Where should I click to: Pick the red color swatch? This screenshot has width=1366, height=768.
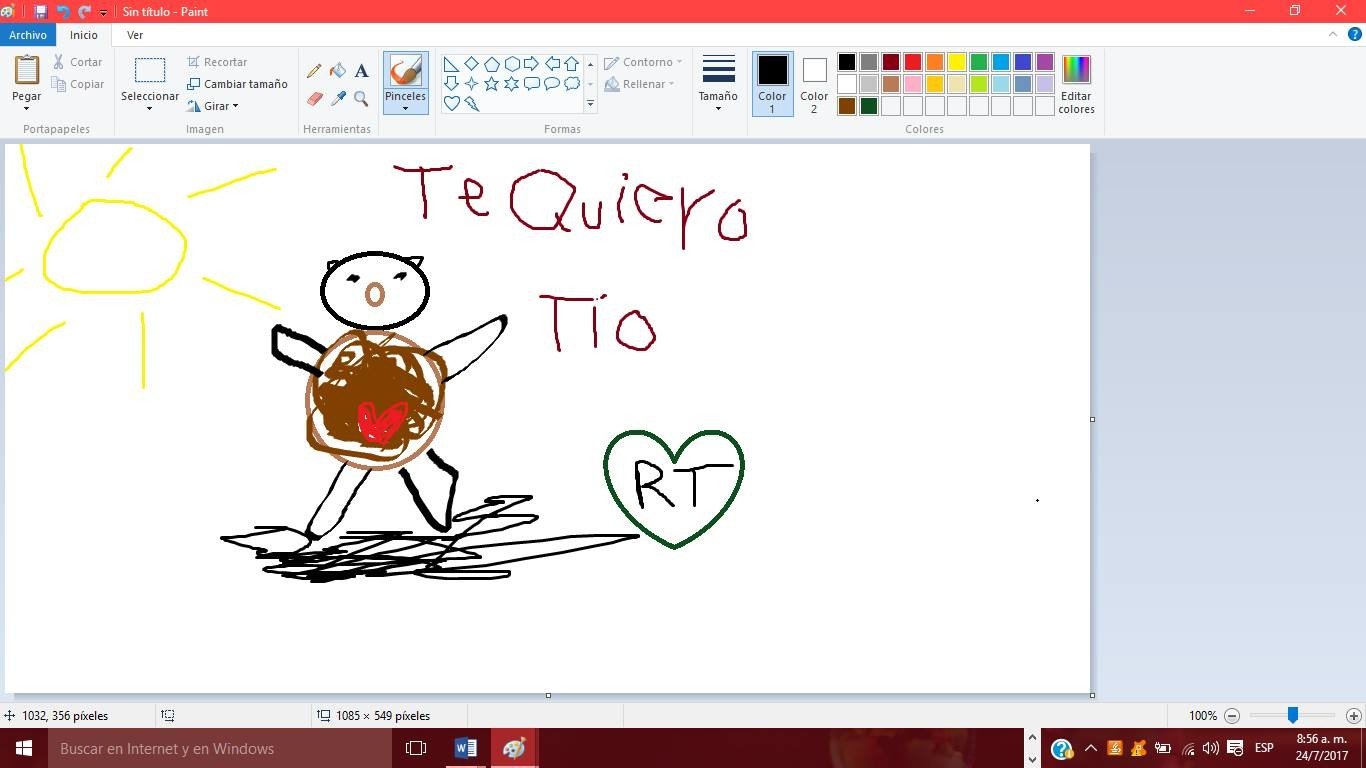[x=912, y=62]
